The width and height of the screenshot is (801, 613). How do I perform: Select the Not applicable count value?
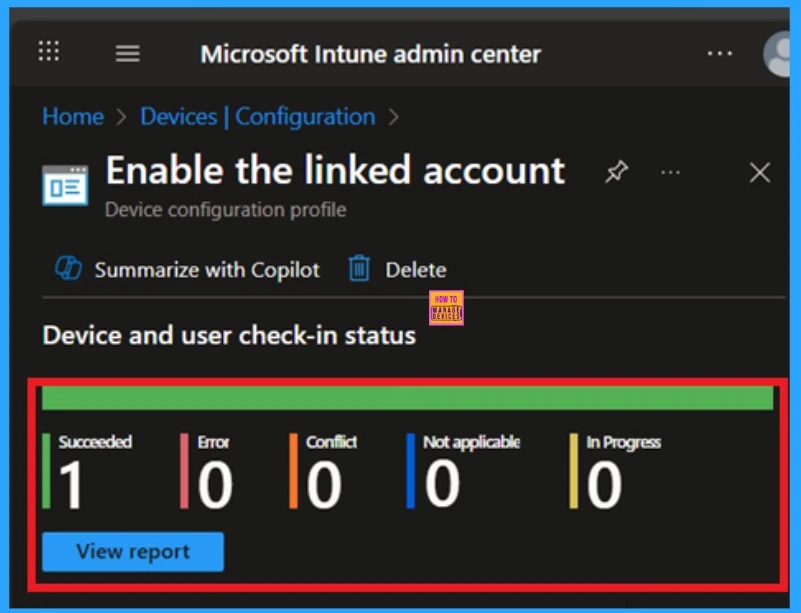(x=442, y=483)
